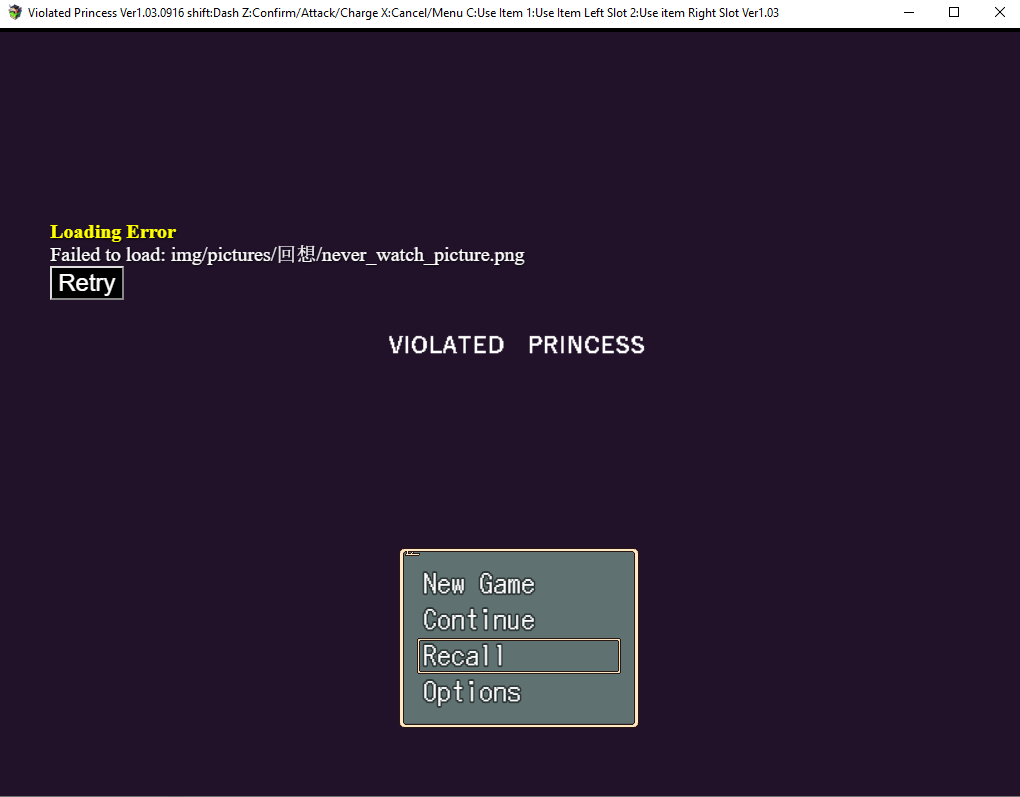Open Options in the title menu
Viewport: 1020px width, 797px height.
point(518,692)
